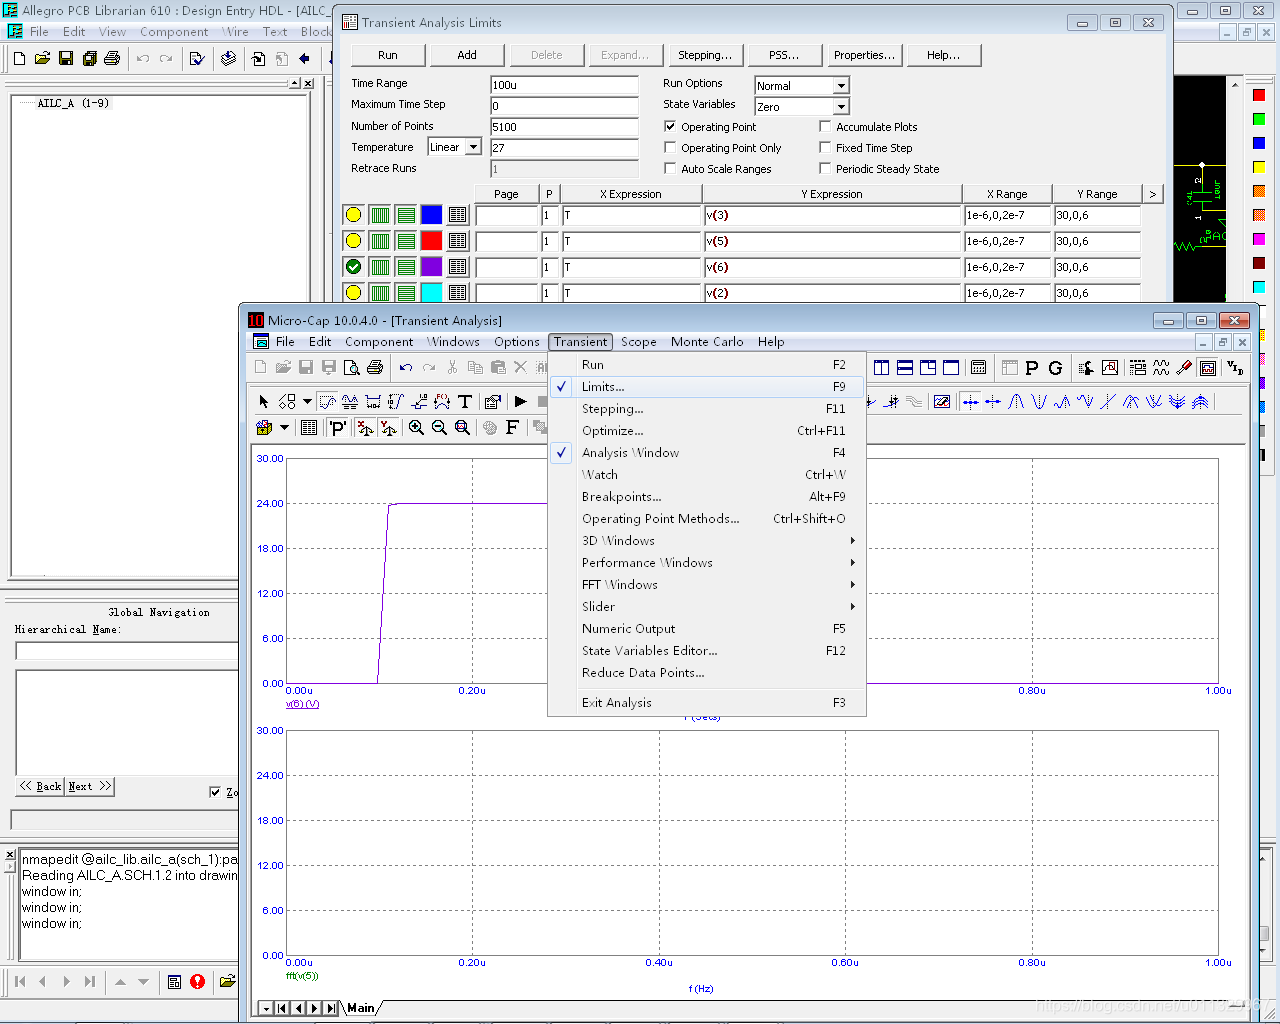Click the red error marker icon in Allegro bottom toolbar

pos(197,982)
